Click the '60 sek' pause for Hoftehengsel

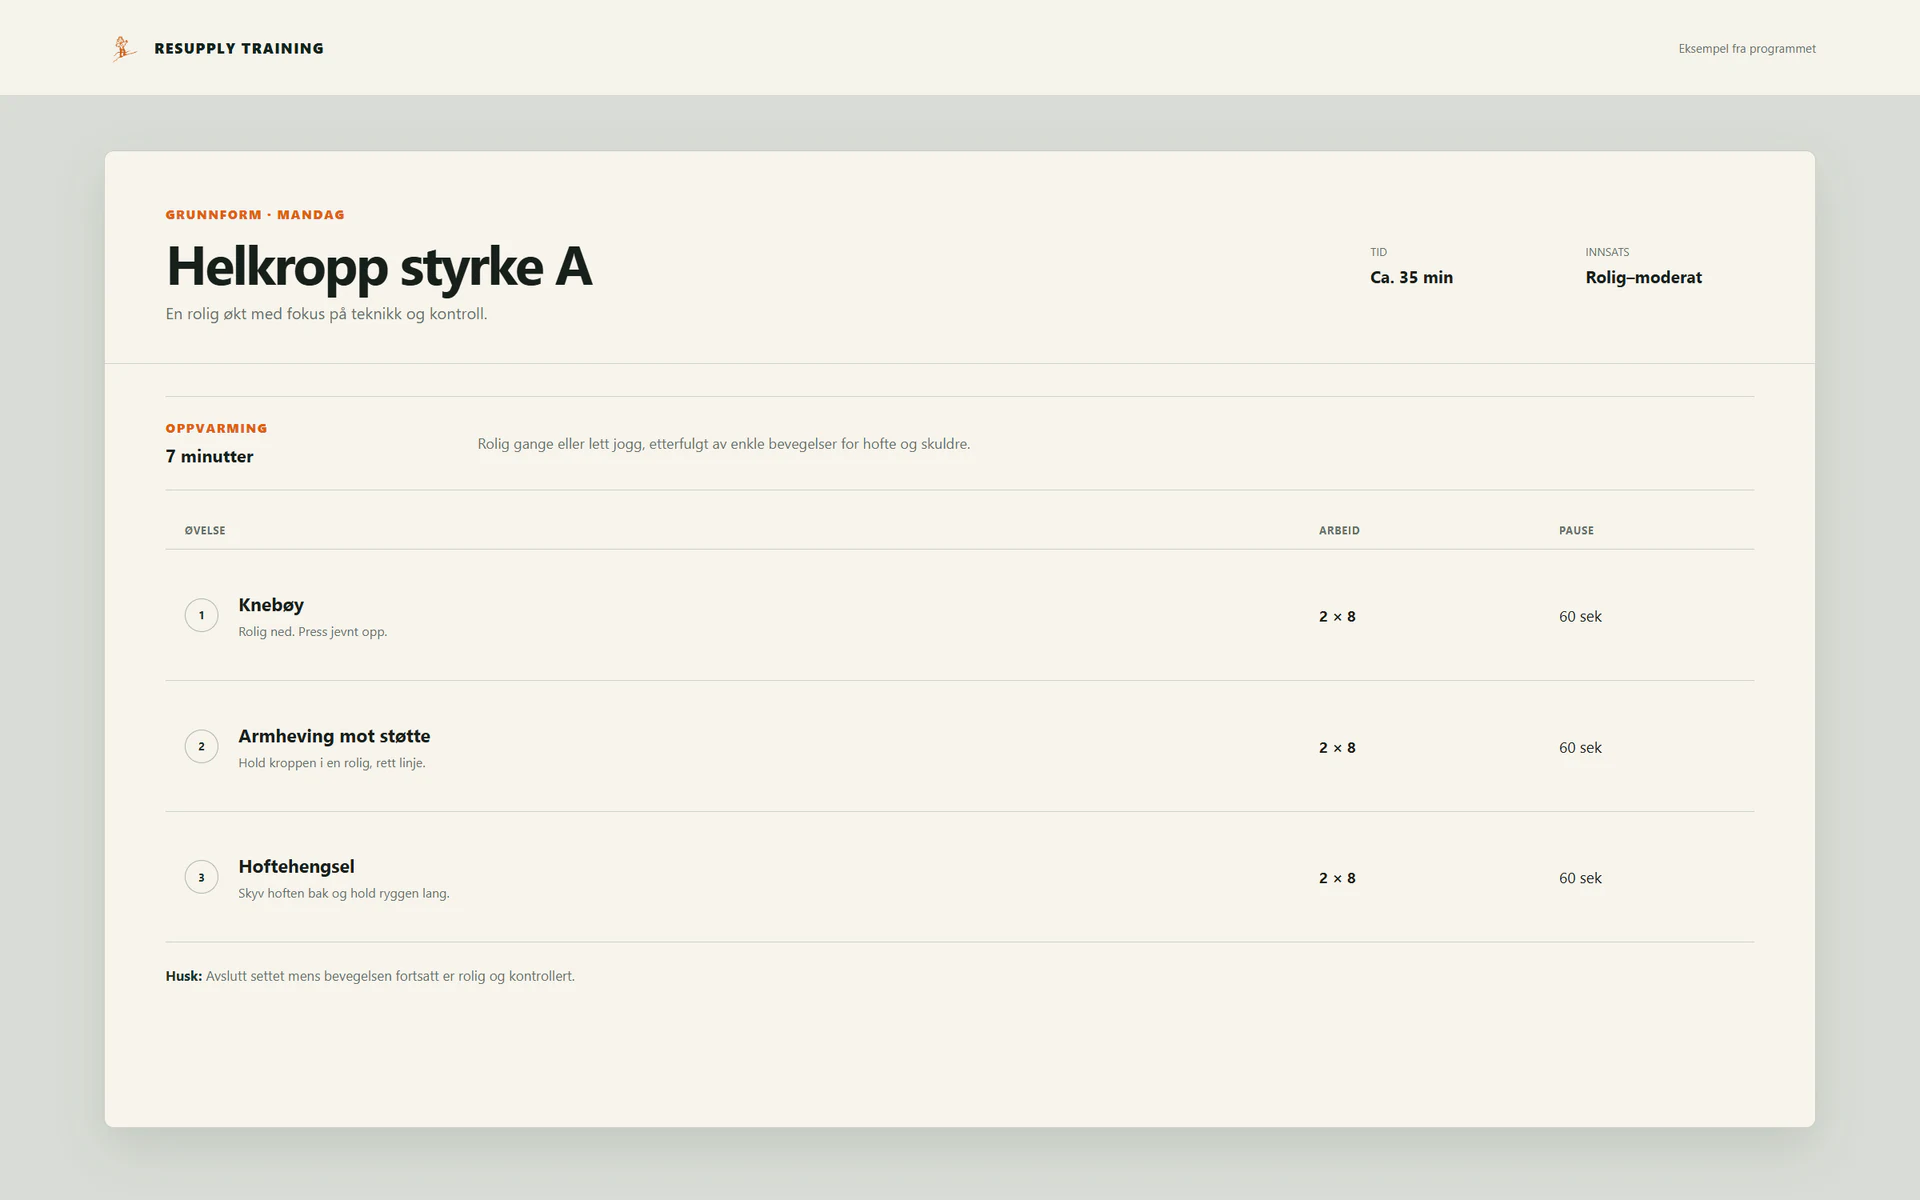click(1580, 879)
